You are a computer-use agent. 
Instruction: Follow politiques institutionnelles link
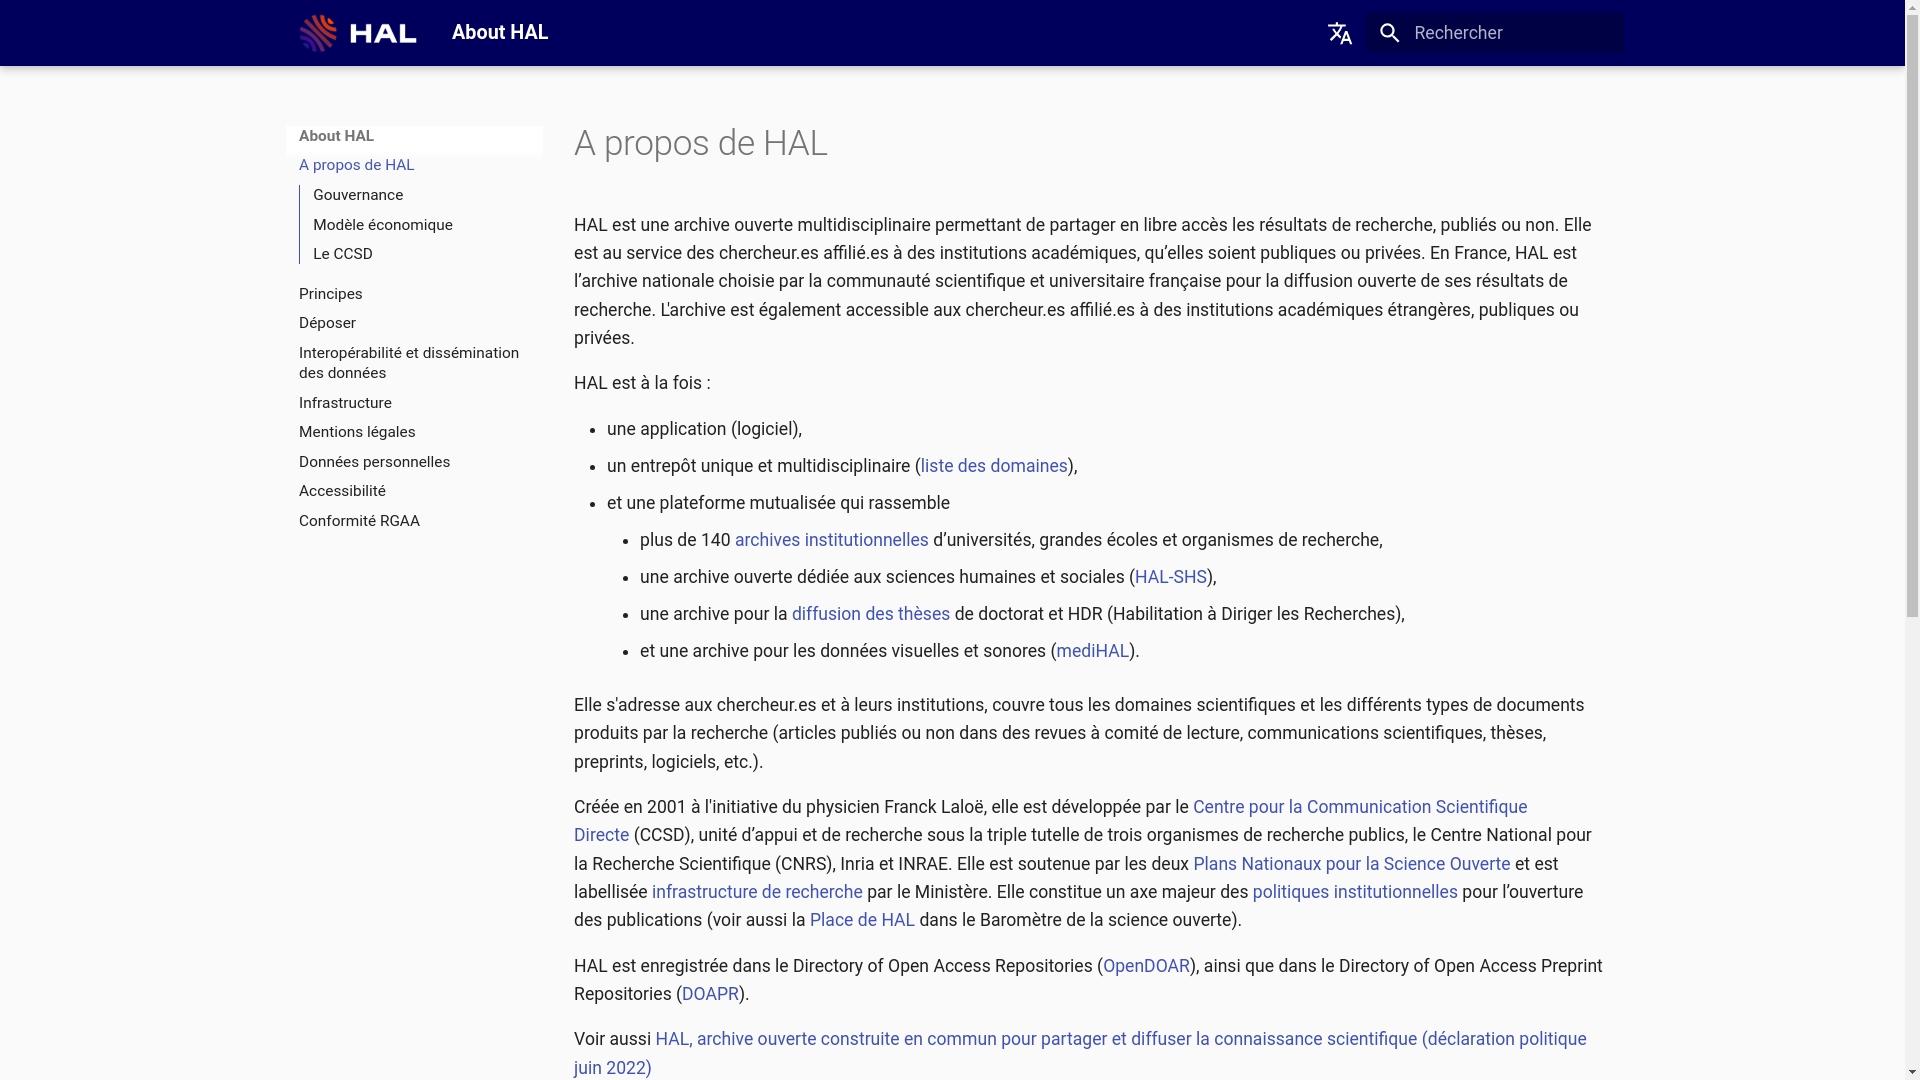point(1355,892)
